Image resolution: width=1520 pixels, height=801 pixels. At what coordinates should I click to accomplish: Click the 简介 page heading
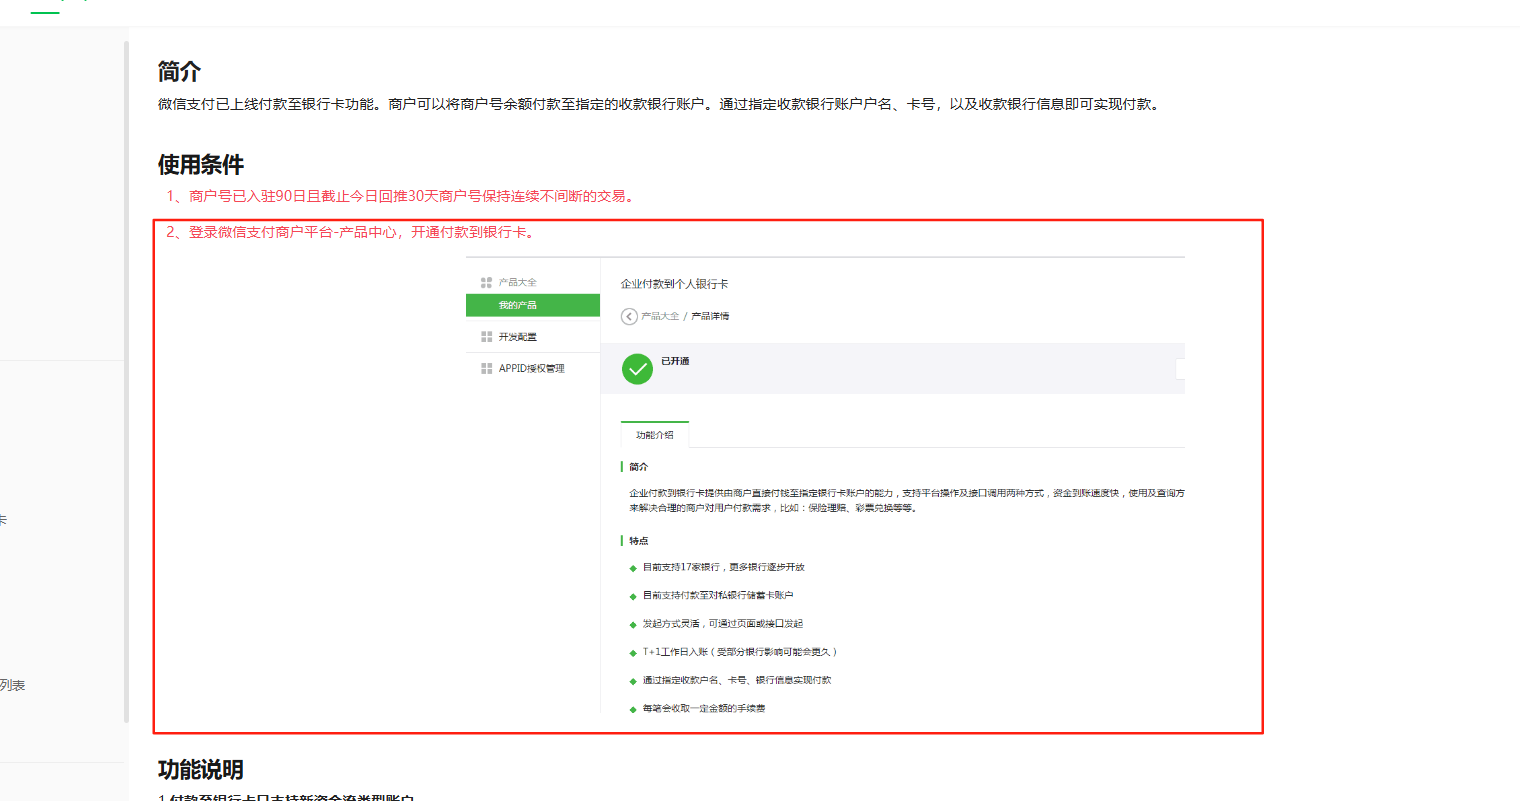click(179, 72)
